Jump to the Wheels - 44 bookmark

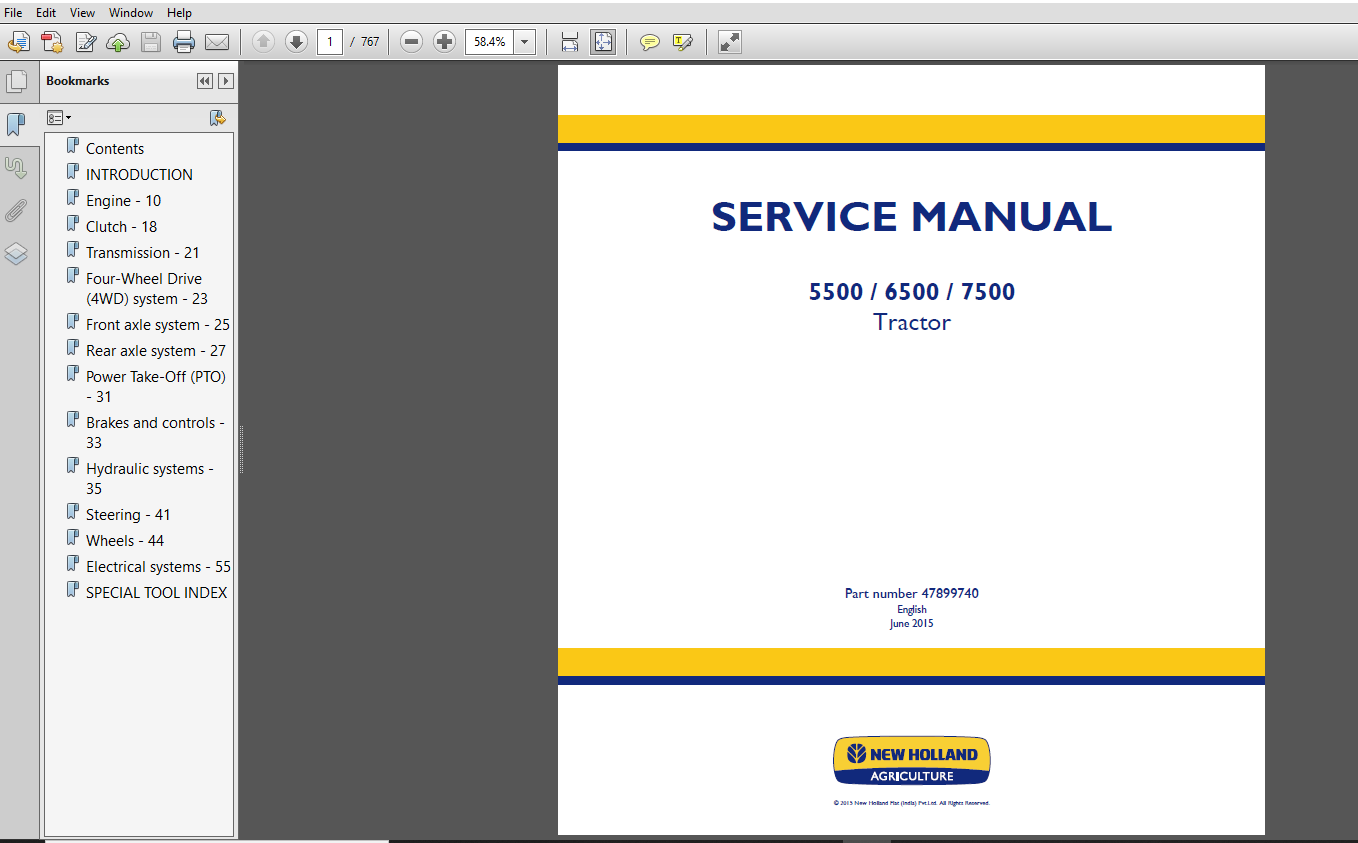(125, 540)
